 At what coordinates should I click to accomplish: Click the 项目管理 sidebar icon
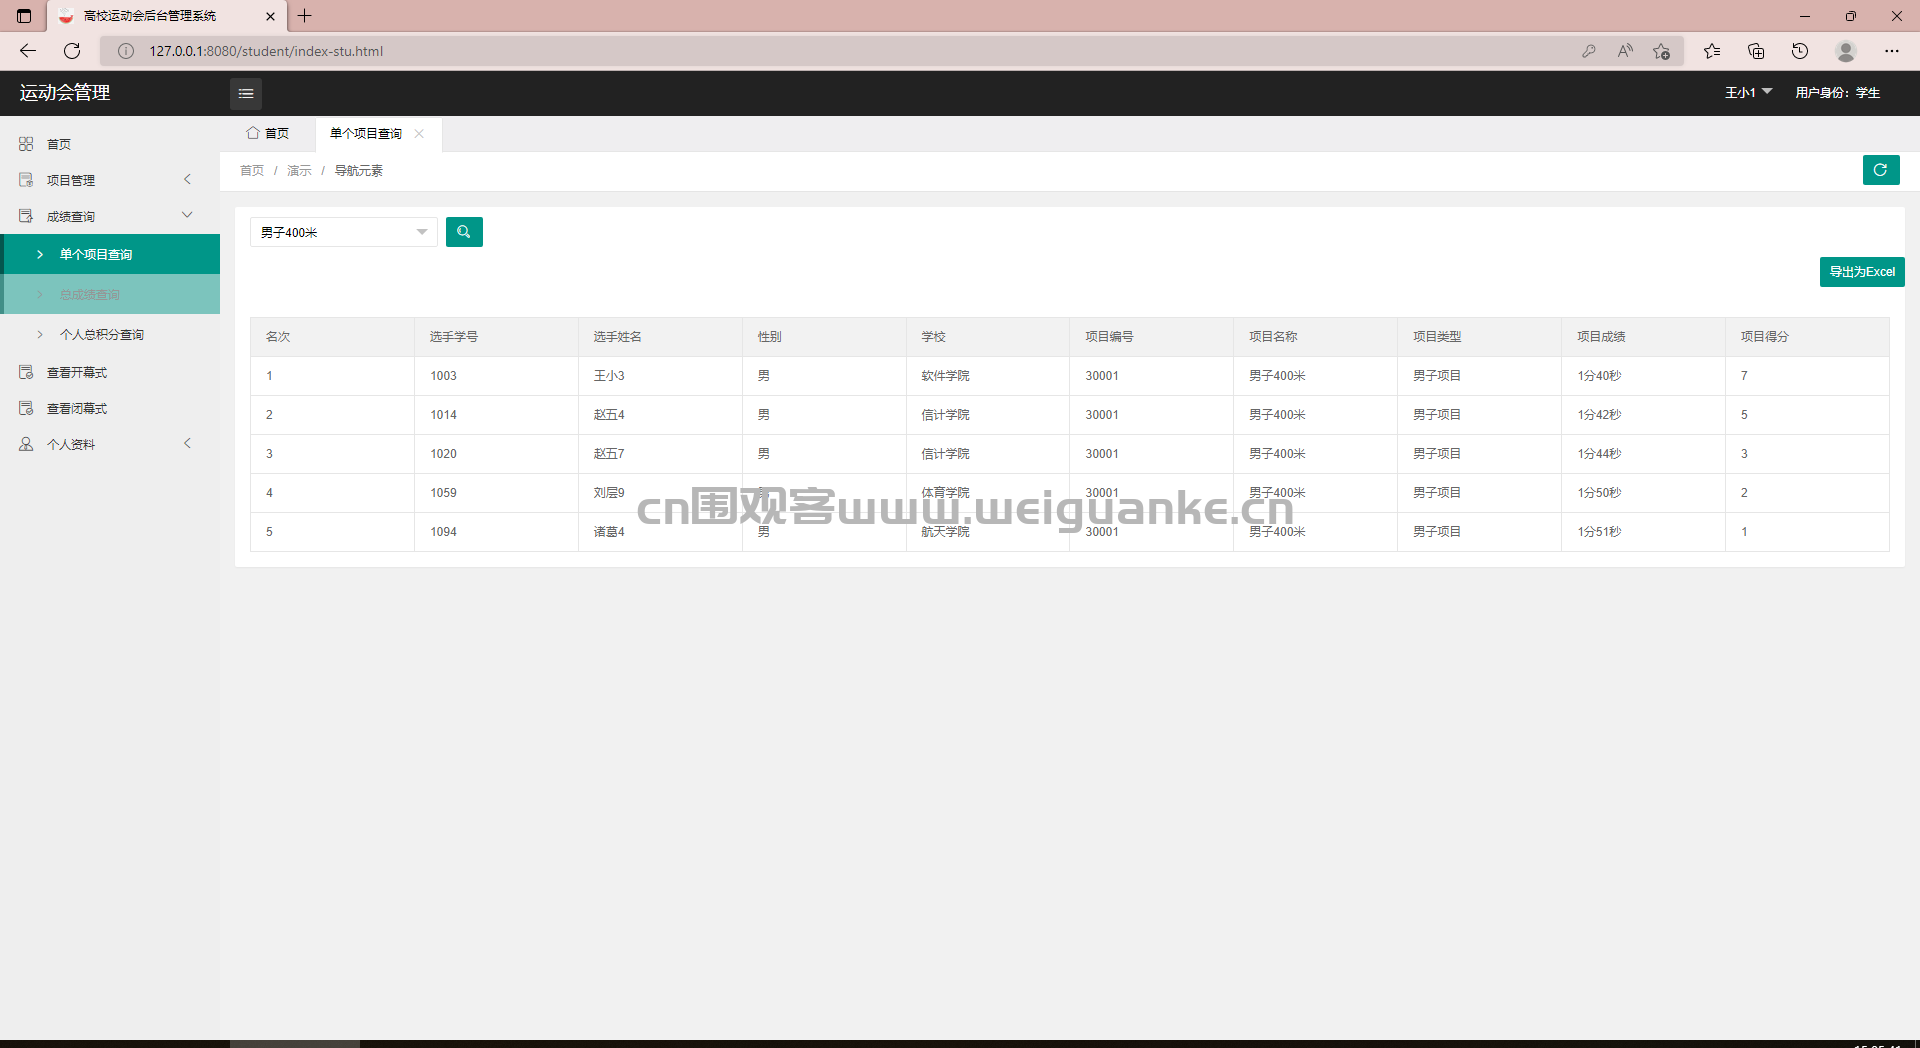26,180
